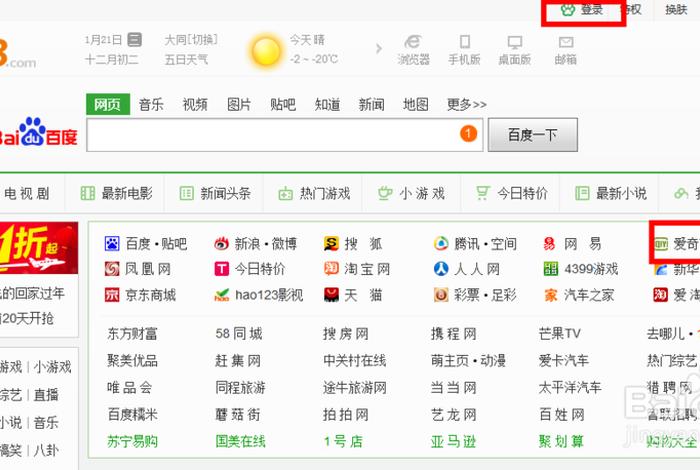This screenshot has height=470, width=700.
Task: Switch city using 大同[切换]
Action: [190, 40]
